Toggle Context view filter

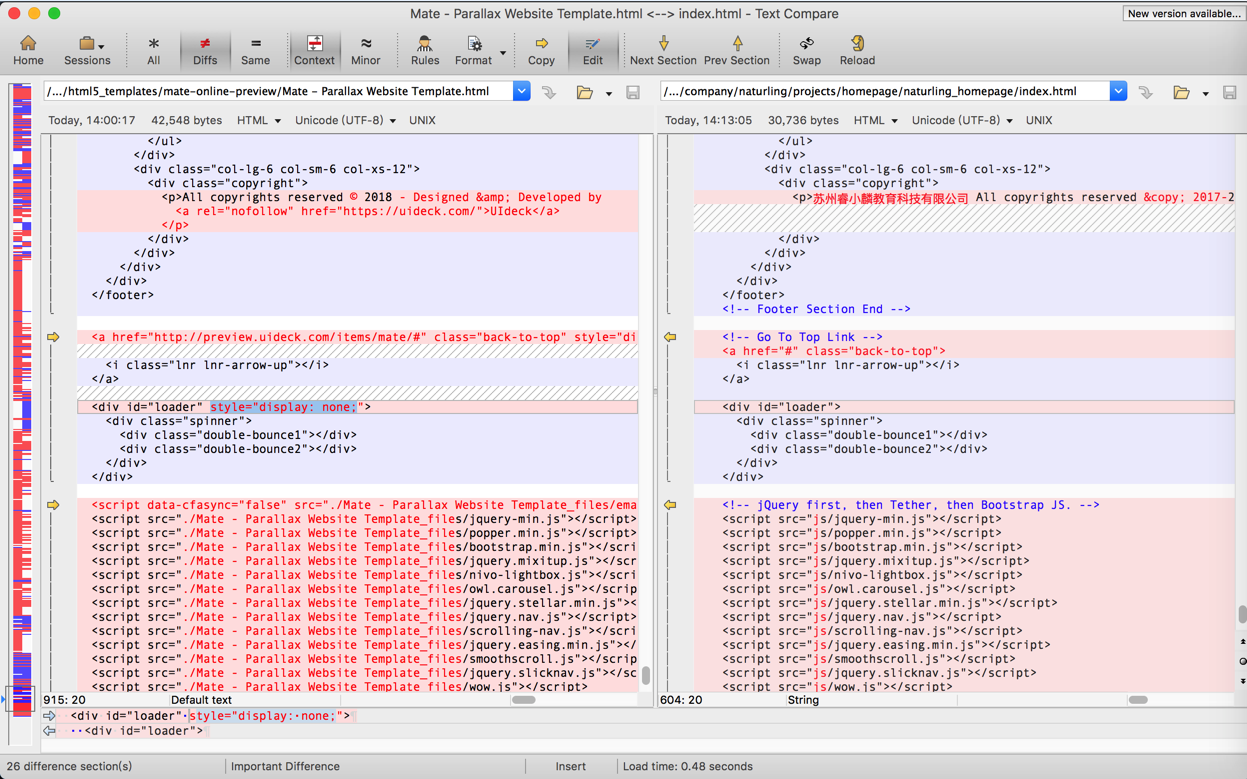[x=314, y=50]
